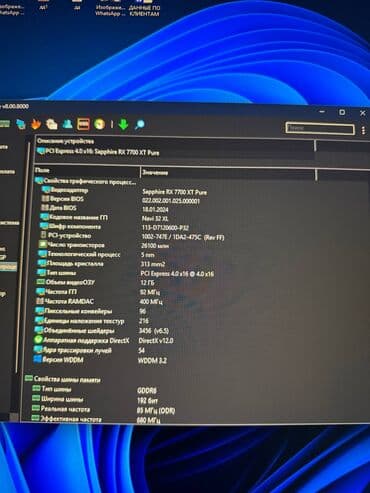Select the 5 nm value
Viewport: 370px width, 493px height.
[148, 255]
